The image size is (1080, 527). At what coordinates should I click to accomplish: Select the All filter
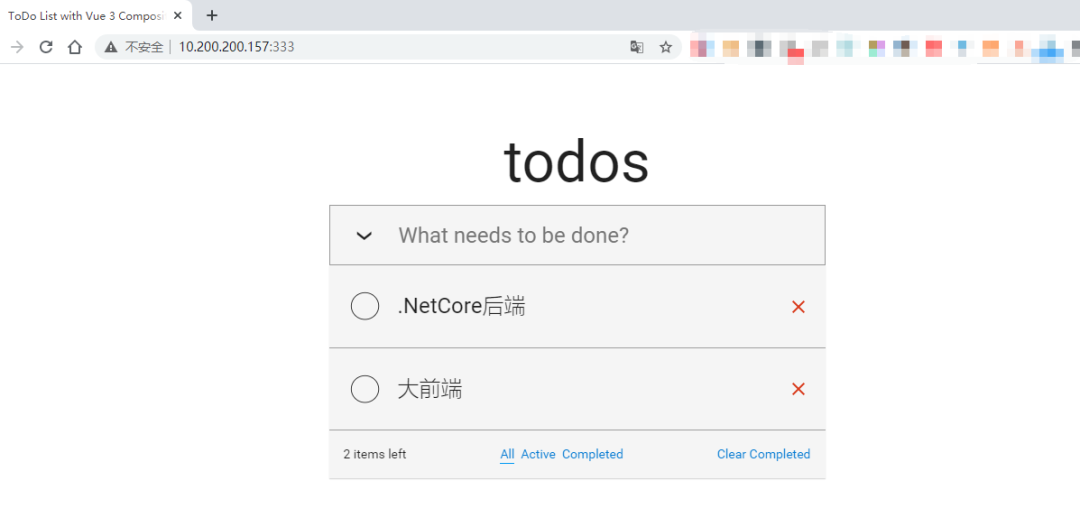(507, 454)
